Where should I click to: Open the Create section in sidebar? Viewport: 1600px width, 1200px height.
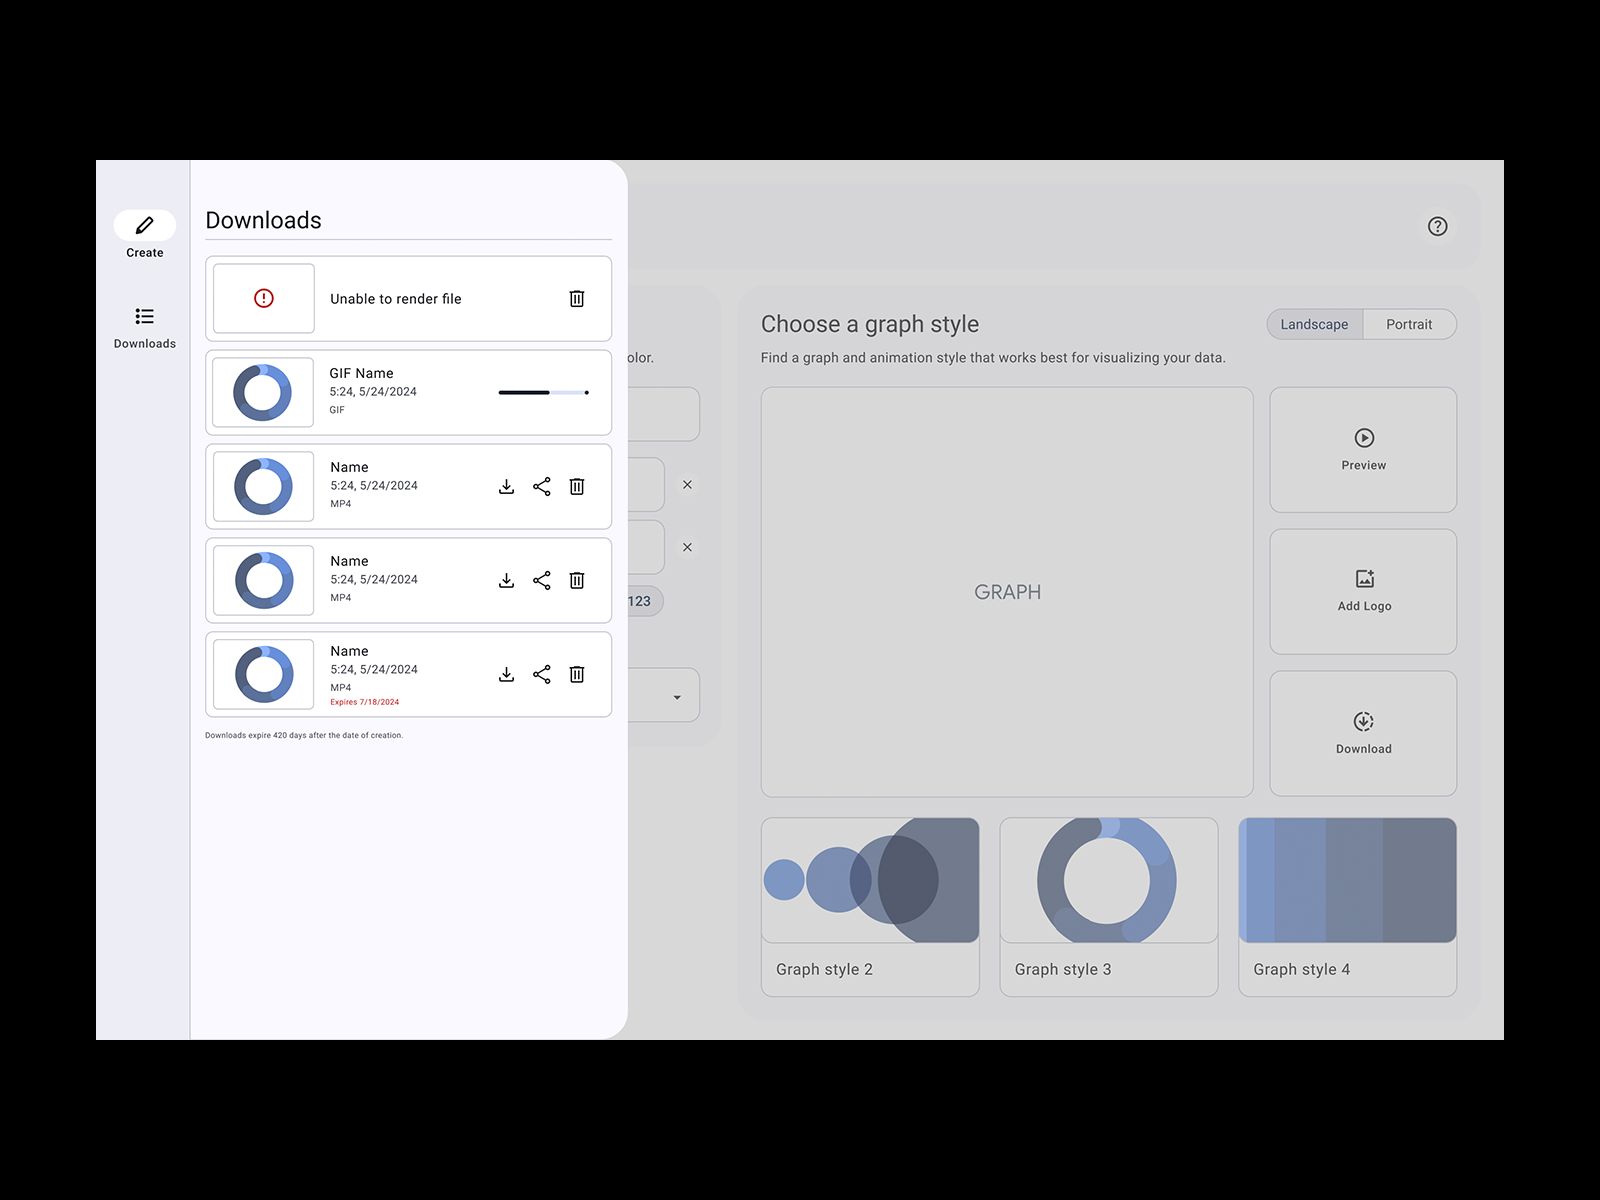coord(145,226)
